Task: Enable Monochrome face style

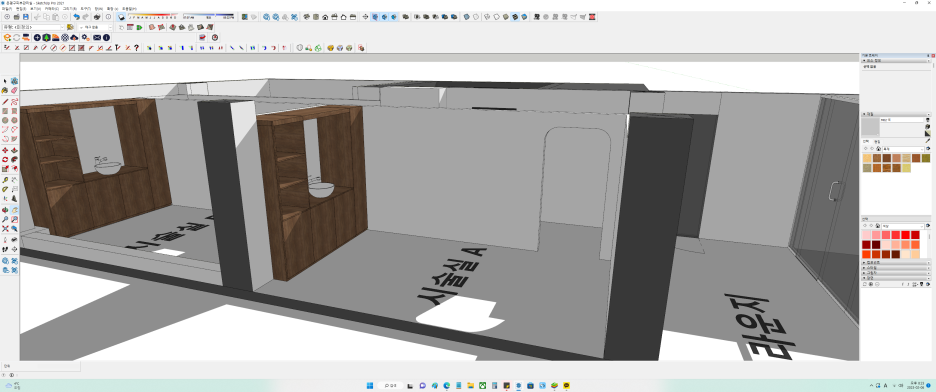Action: point(524,17)
